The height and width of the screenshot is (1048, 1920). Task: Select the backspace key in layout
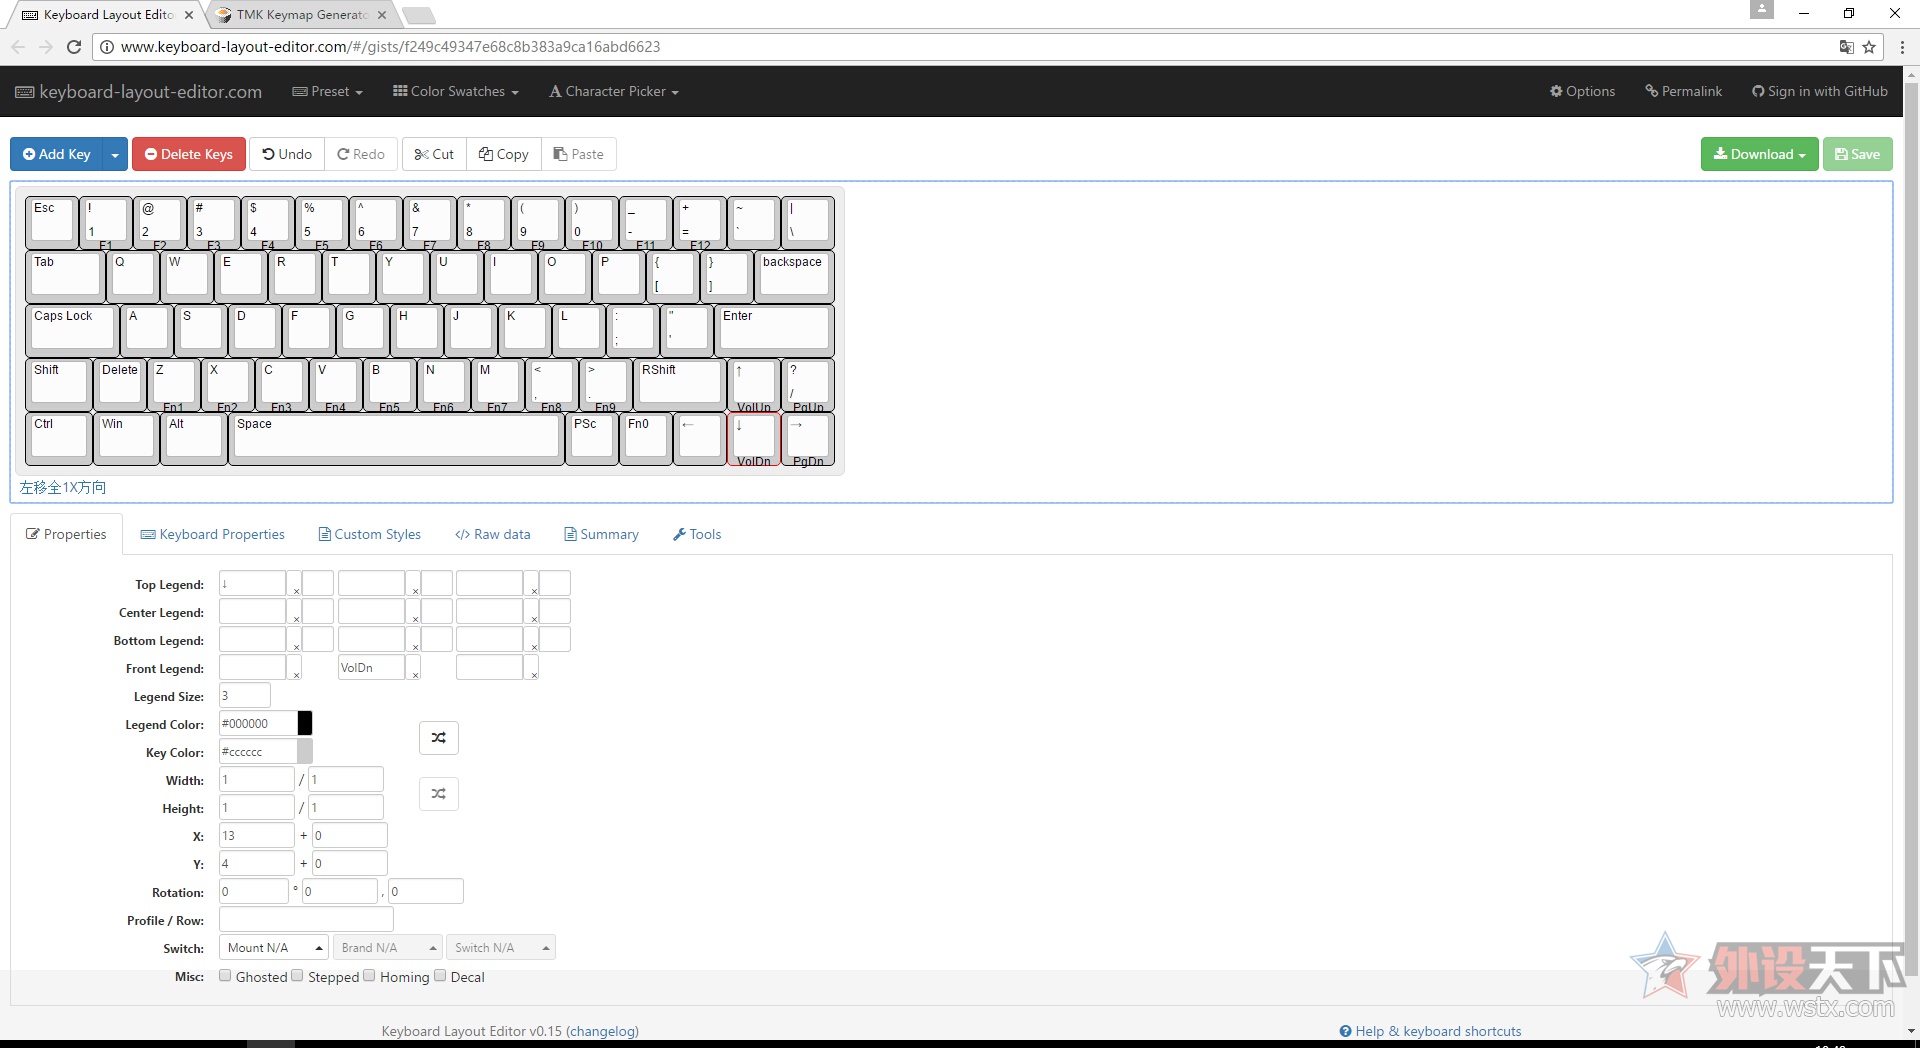click(795, 276)
